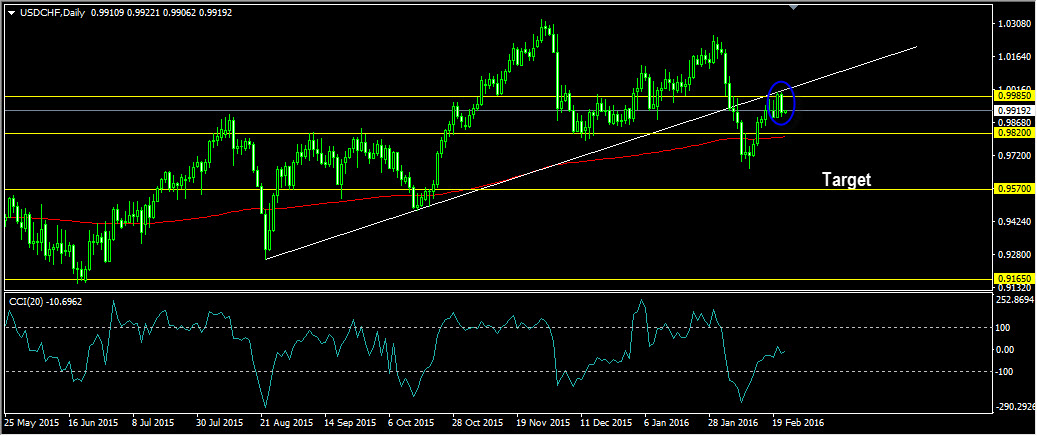Click the 14 Sep 2015 date label
This screenshot has height=436, width=1037.
click(x=350, y=422)
